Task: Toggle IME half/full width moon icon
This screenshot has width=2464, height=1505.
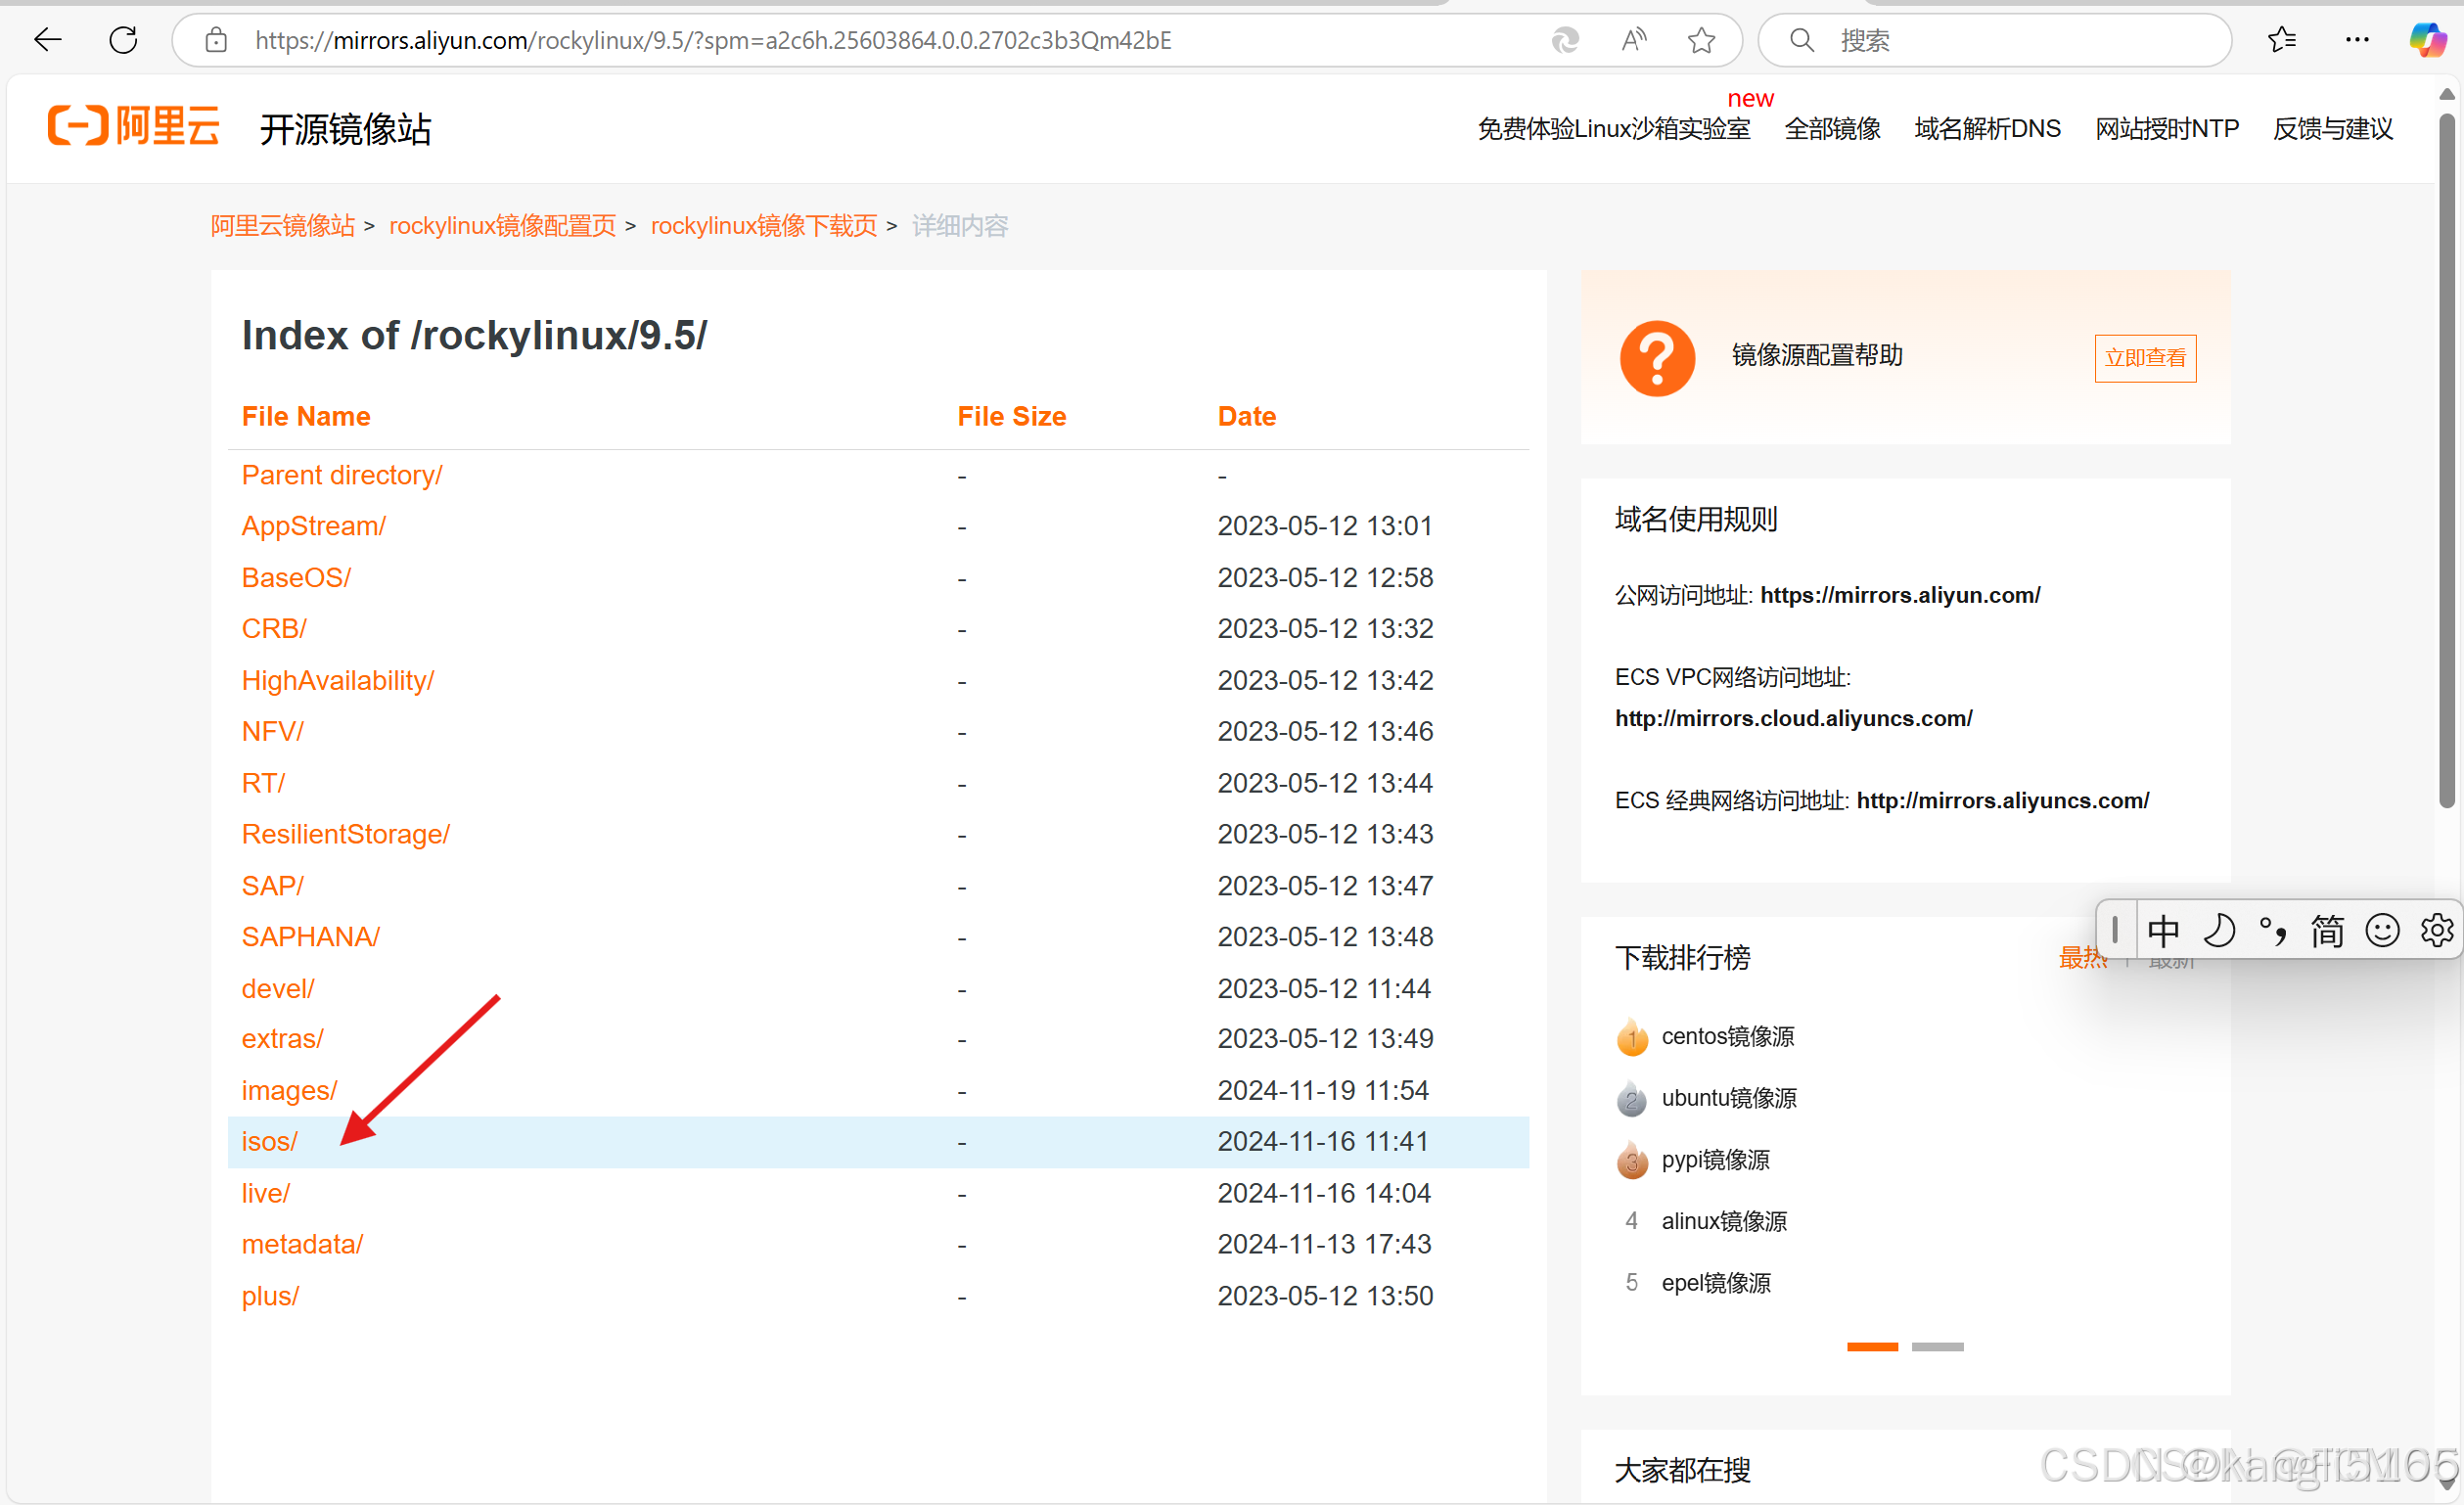Action: (x=2219, y=931)
